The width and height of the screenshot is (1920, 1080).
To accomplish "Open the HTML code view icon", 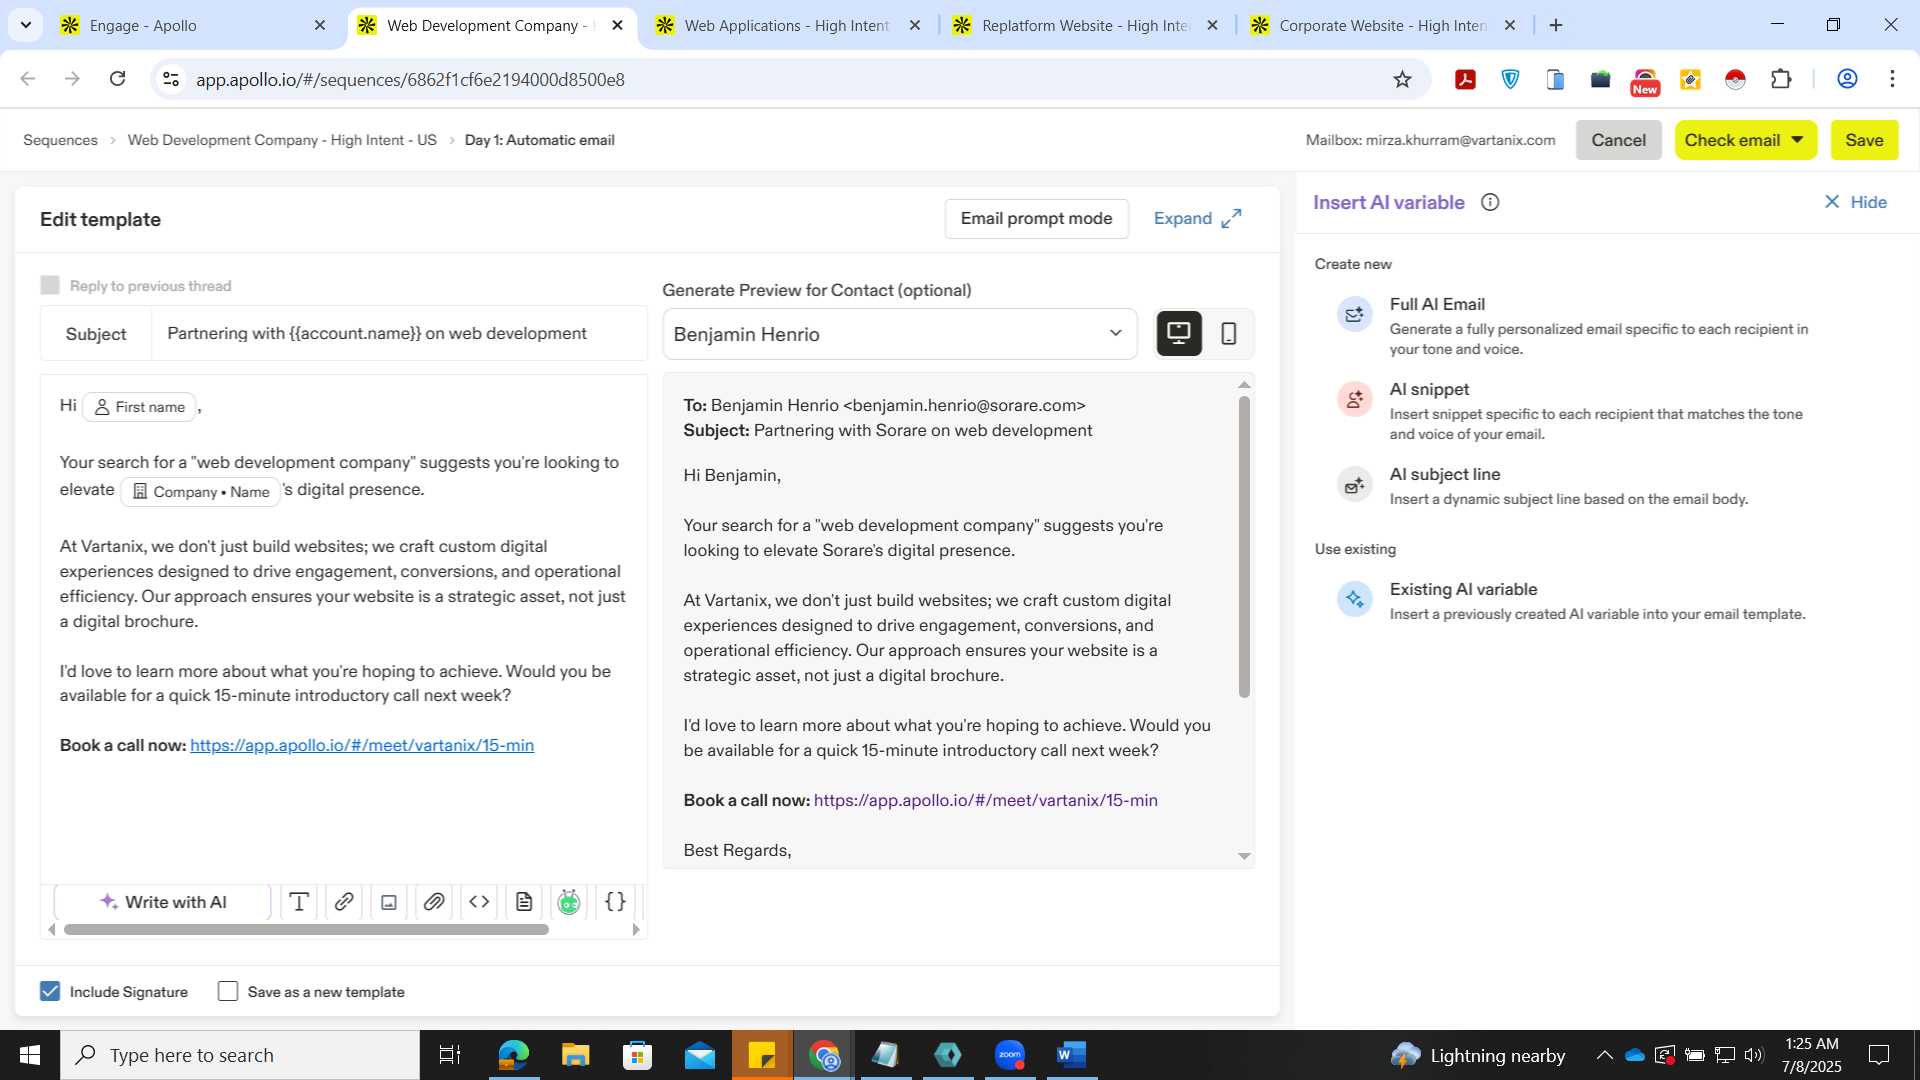I will (479, 902).
